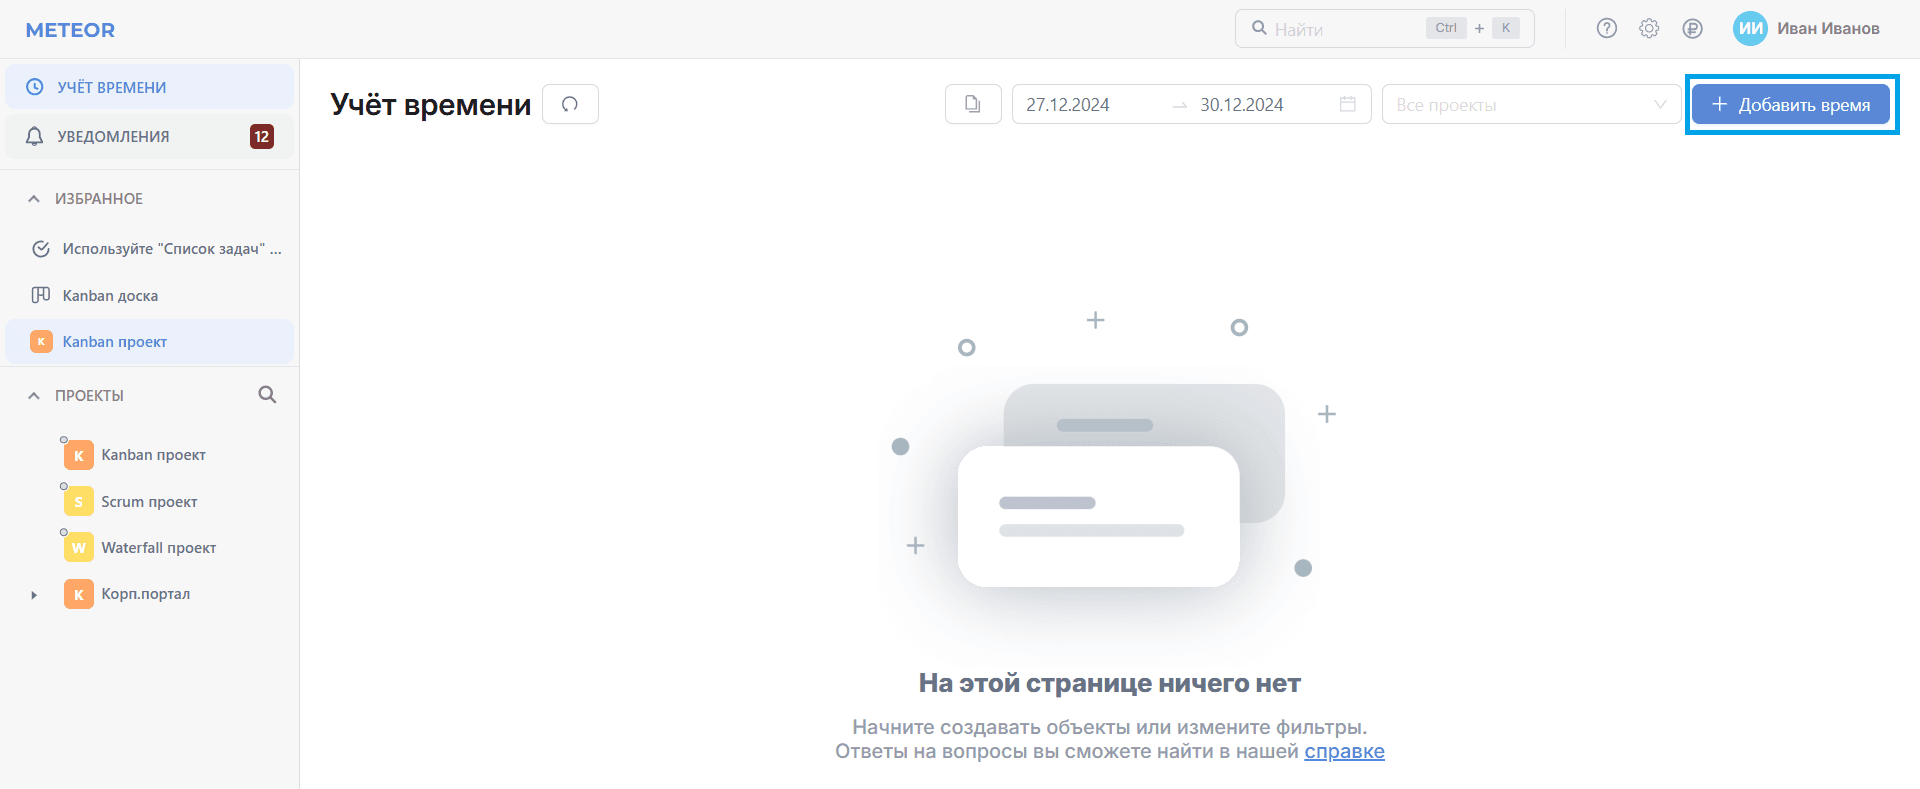Open Scrum проект in projects list
This screenshot has height=789, width=1920.
[x=149, y=502]
